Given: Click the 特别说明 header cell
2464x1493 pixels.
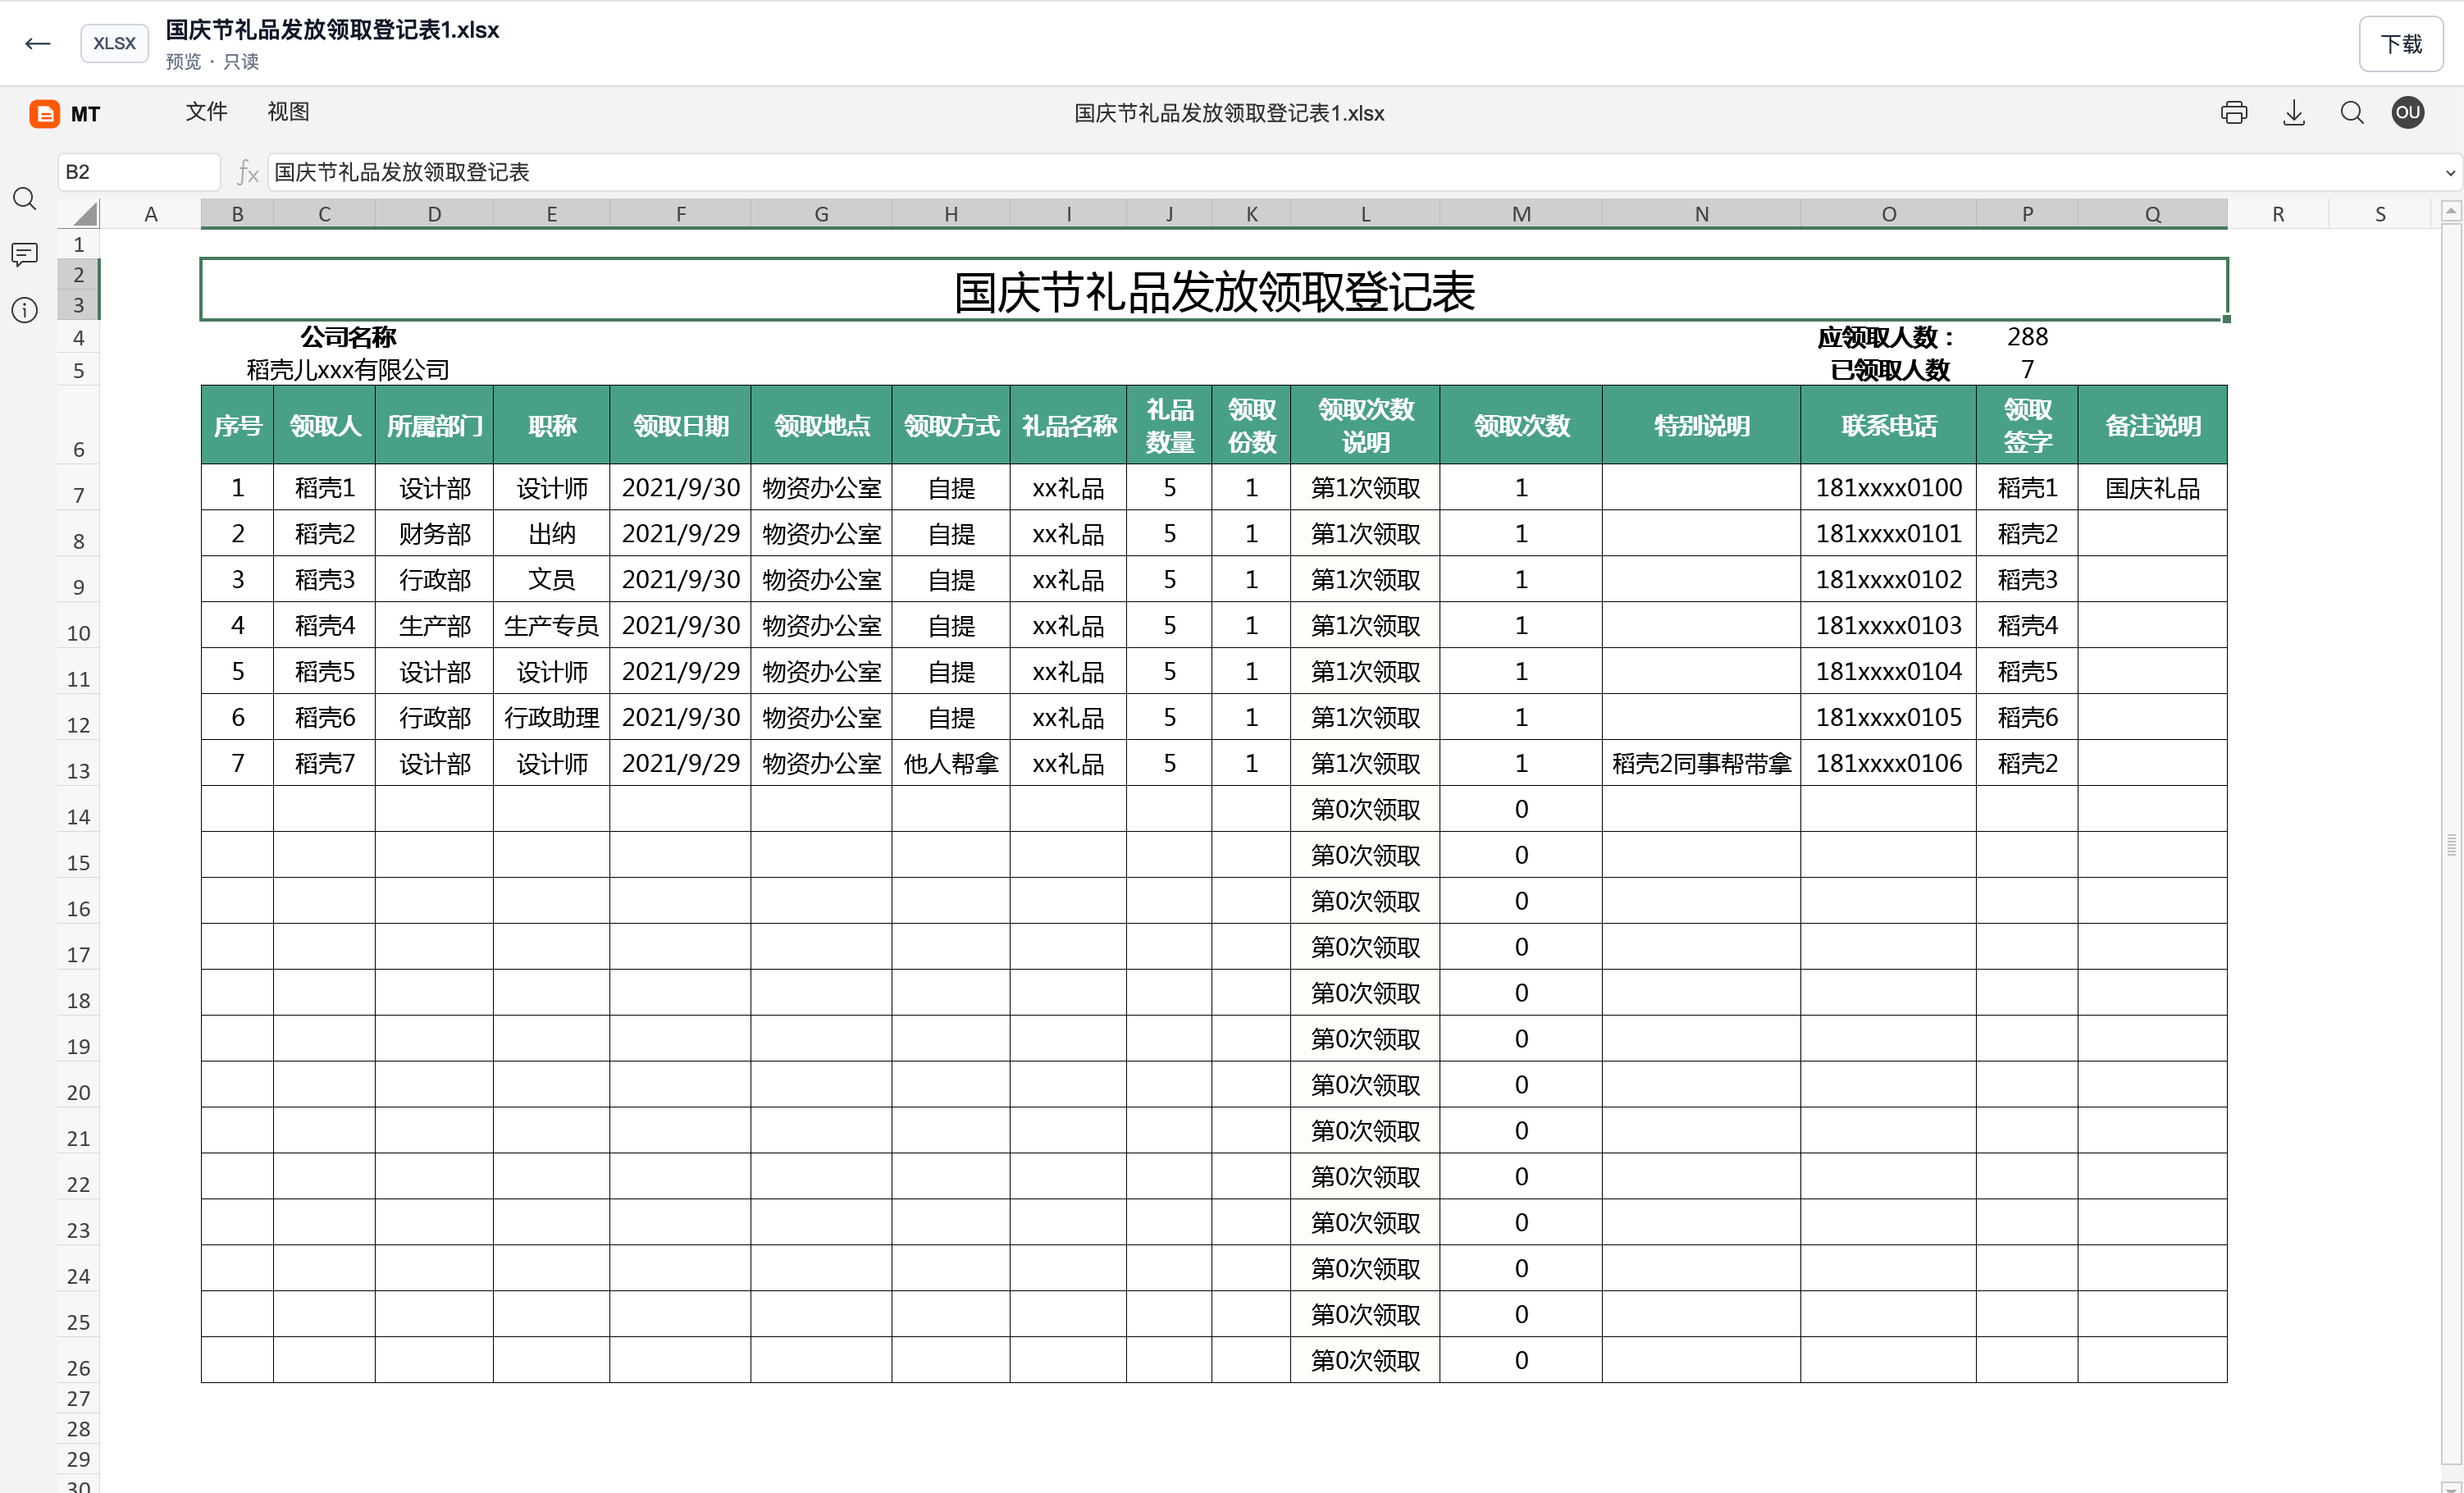Looking at the screenshot, I should 1702,426.
